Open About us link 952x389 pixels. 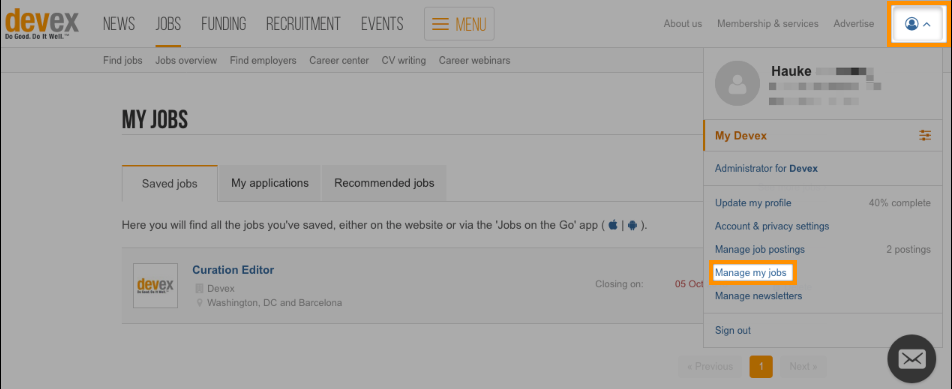point(683,24)
